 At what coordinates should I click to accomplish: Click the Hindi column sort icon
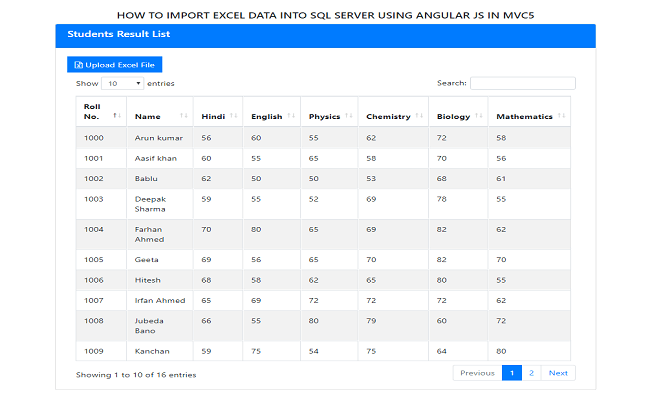(x=234, y=116)
